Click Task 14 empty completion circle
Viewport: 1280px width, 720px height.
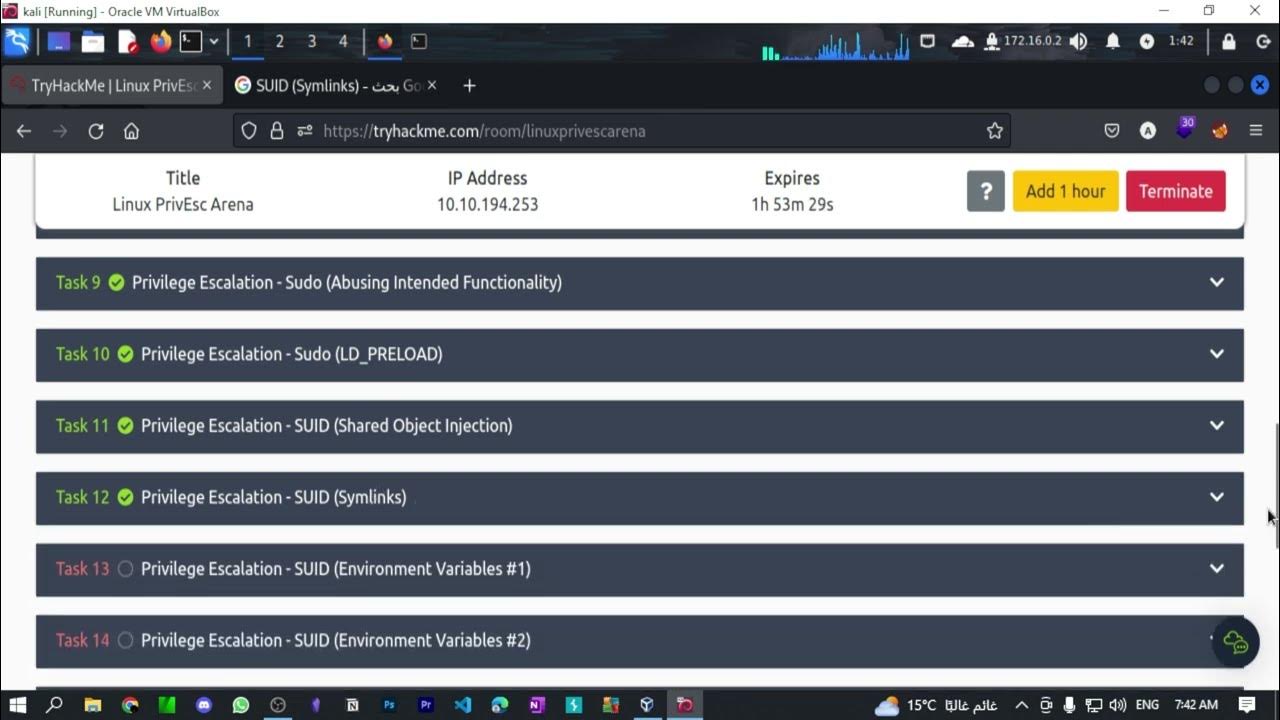click(125, 640)
